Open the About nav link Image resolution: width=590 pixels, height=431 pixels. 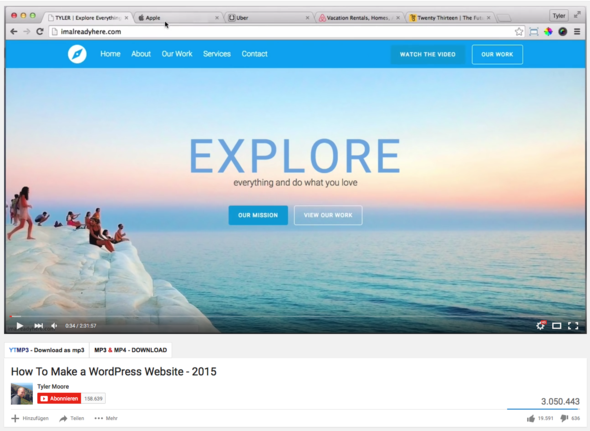tap(141, 54)
